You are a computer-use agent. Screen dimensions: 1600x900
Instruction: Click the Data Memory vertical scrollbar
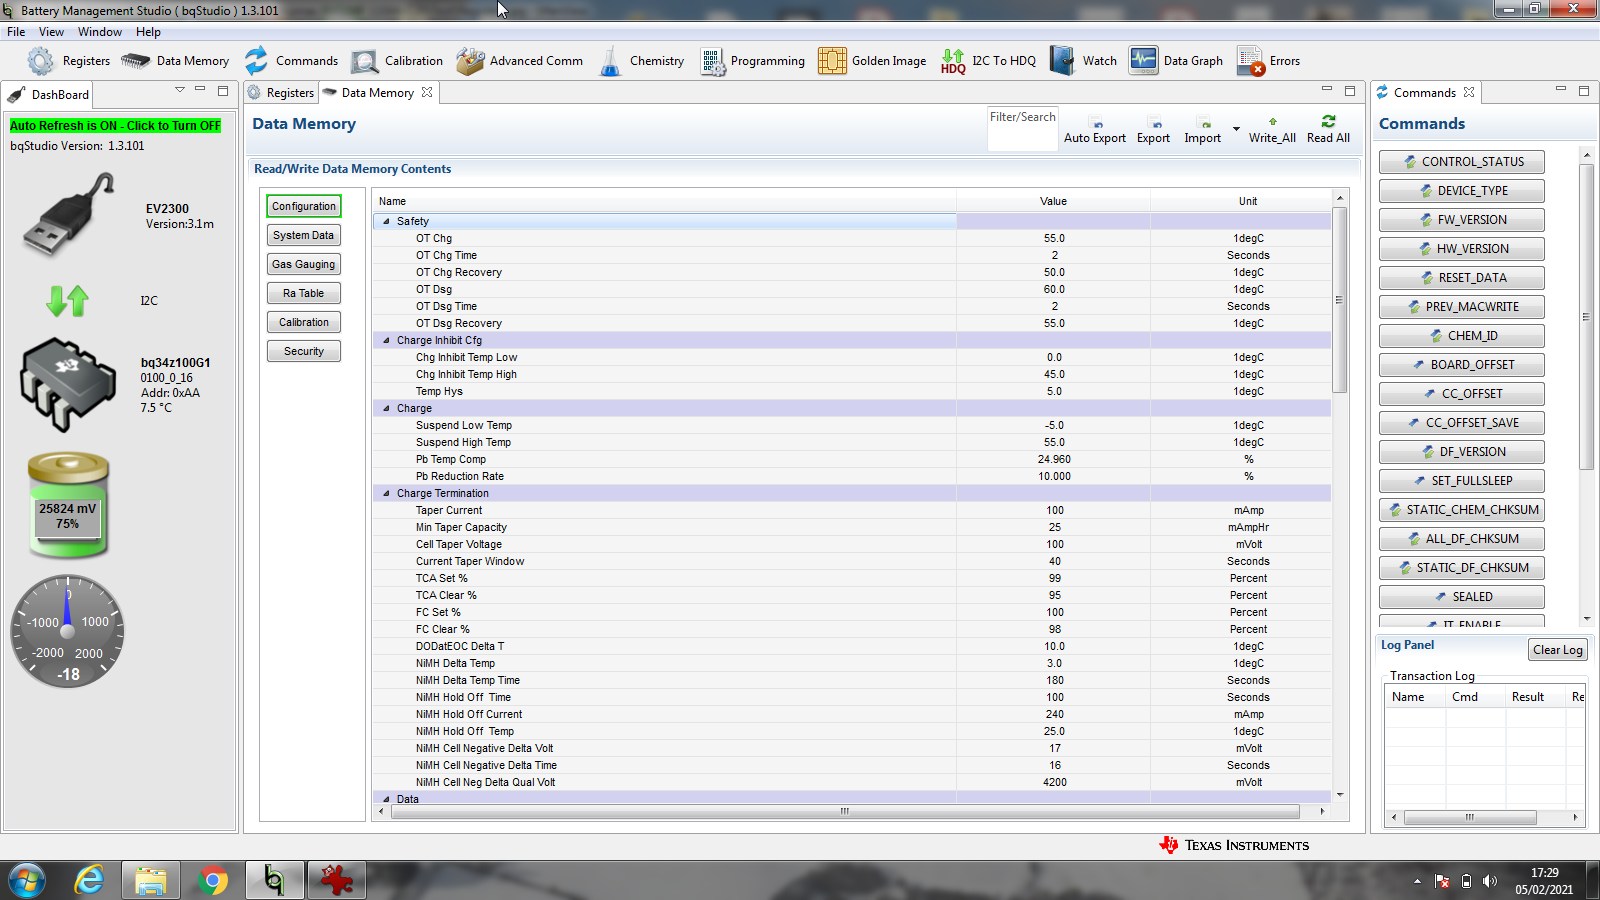click(1340, 299)
